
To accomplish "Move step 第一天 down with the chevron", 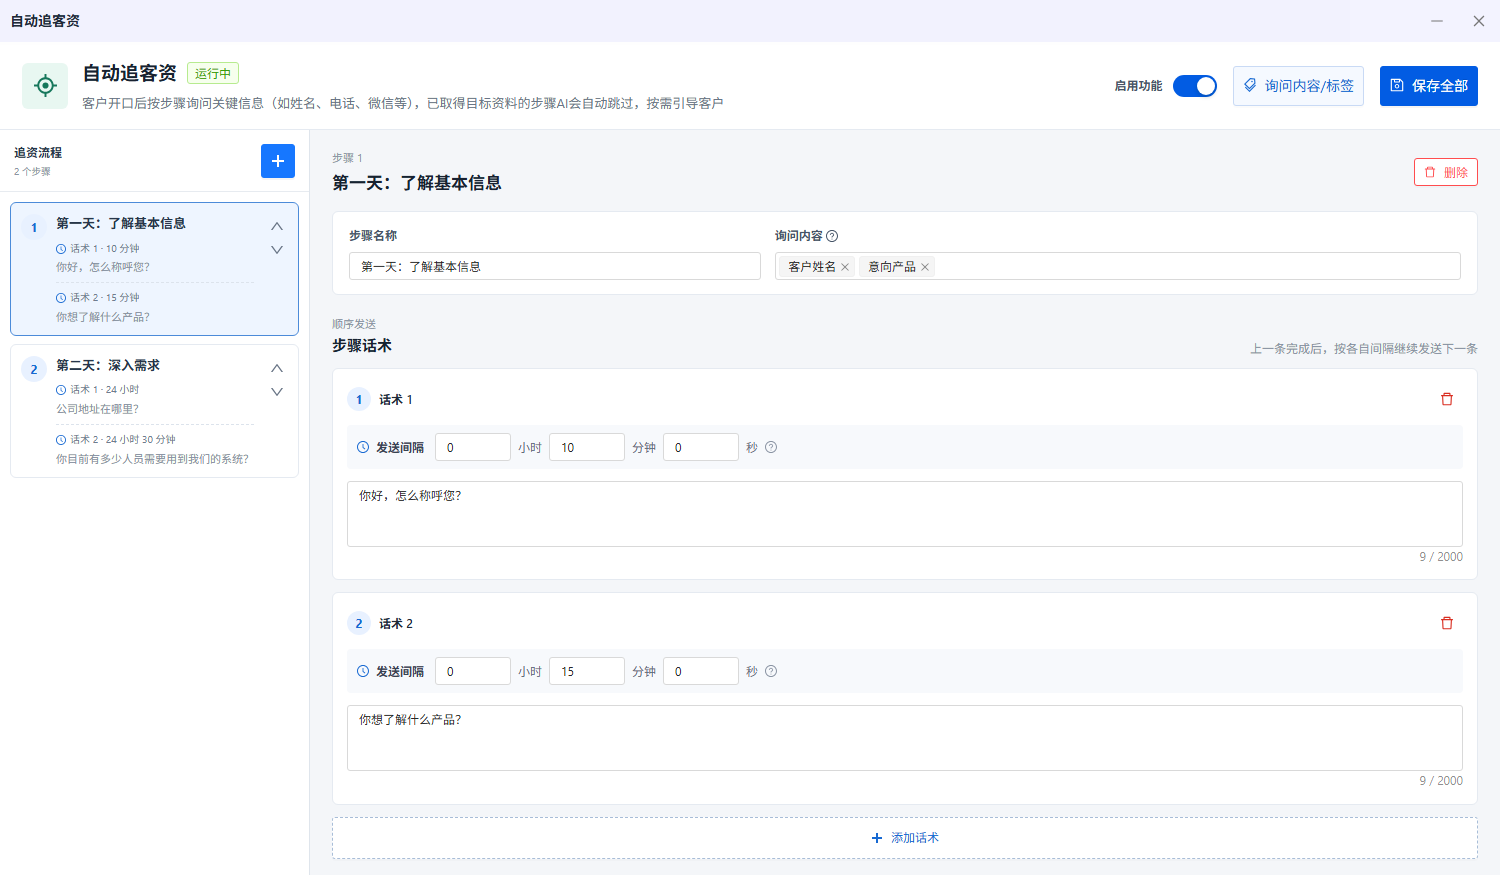I will pos(277,250).
